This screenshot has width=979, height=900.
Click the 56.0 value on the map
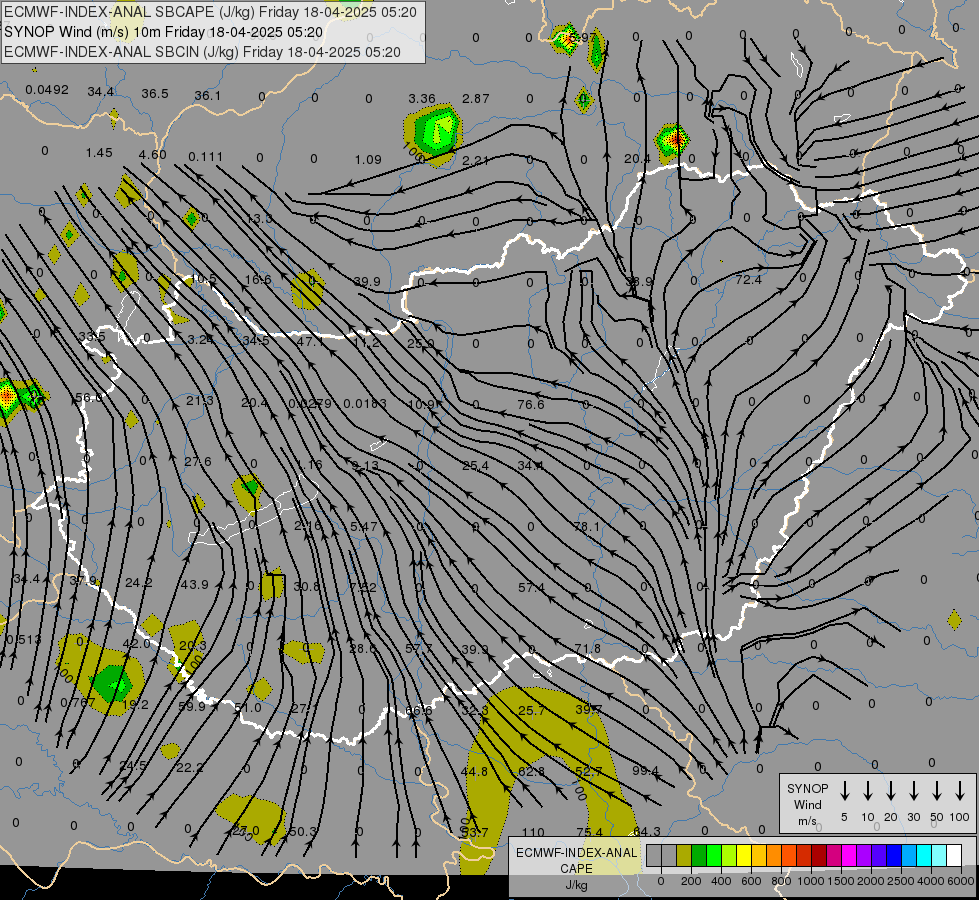click(88, 398)
